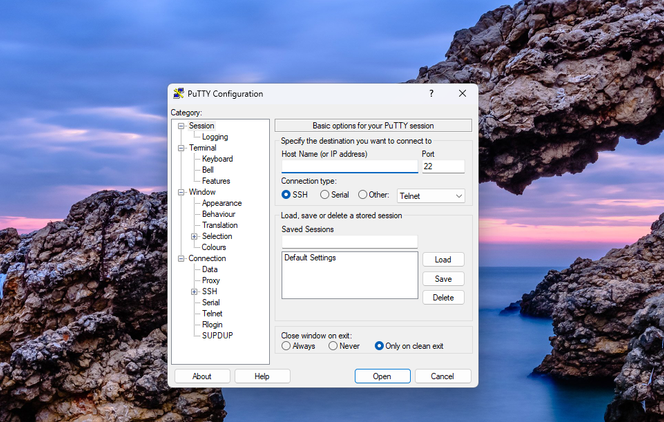Screen dimensions: 664x422
Task: Click the Delete session button
Action: pos(443,298)
